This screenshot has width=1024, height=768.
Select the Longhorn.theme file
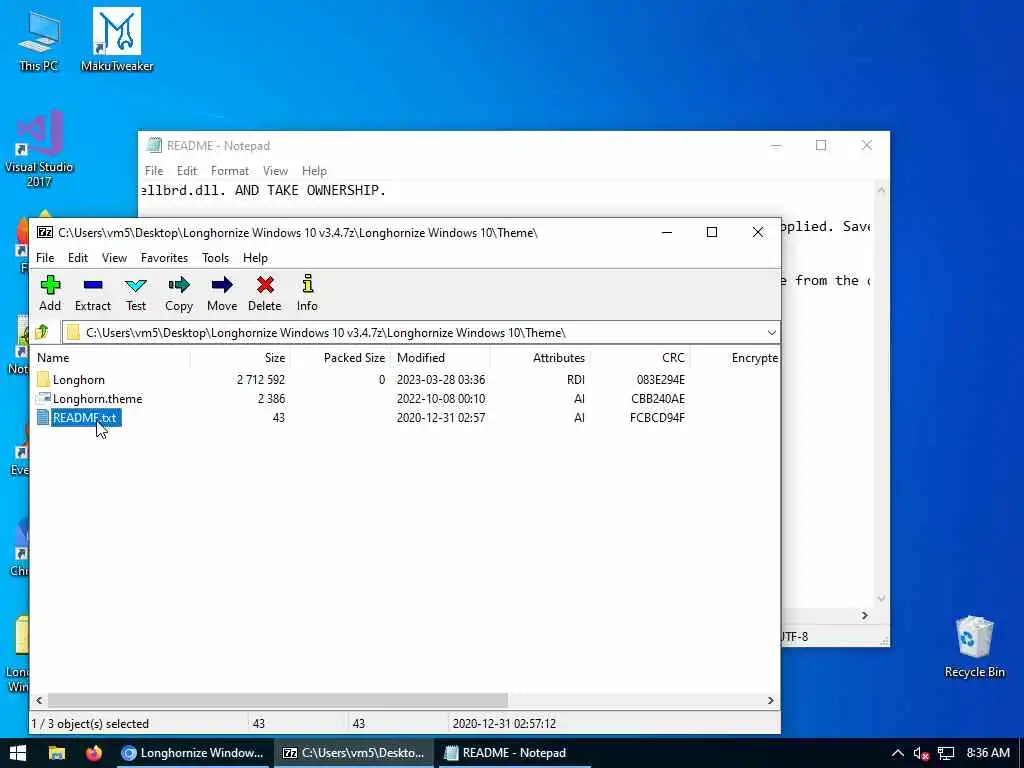pos(405,398)
